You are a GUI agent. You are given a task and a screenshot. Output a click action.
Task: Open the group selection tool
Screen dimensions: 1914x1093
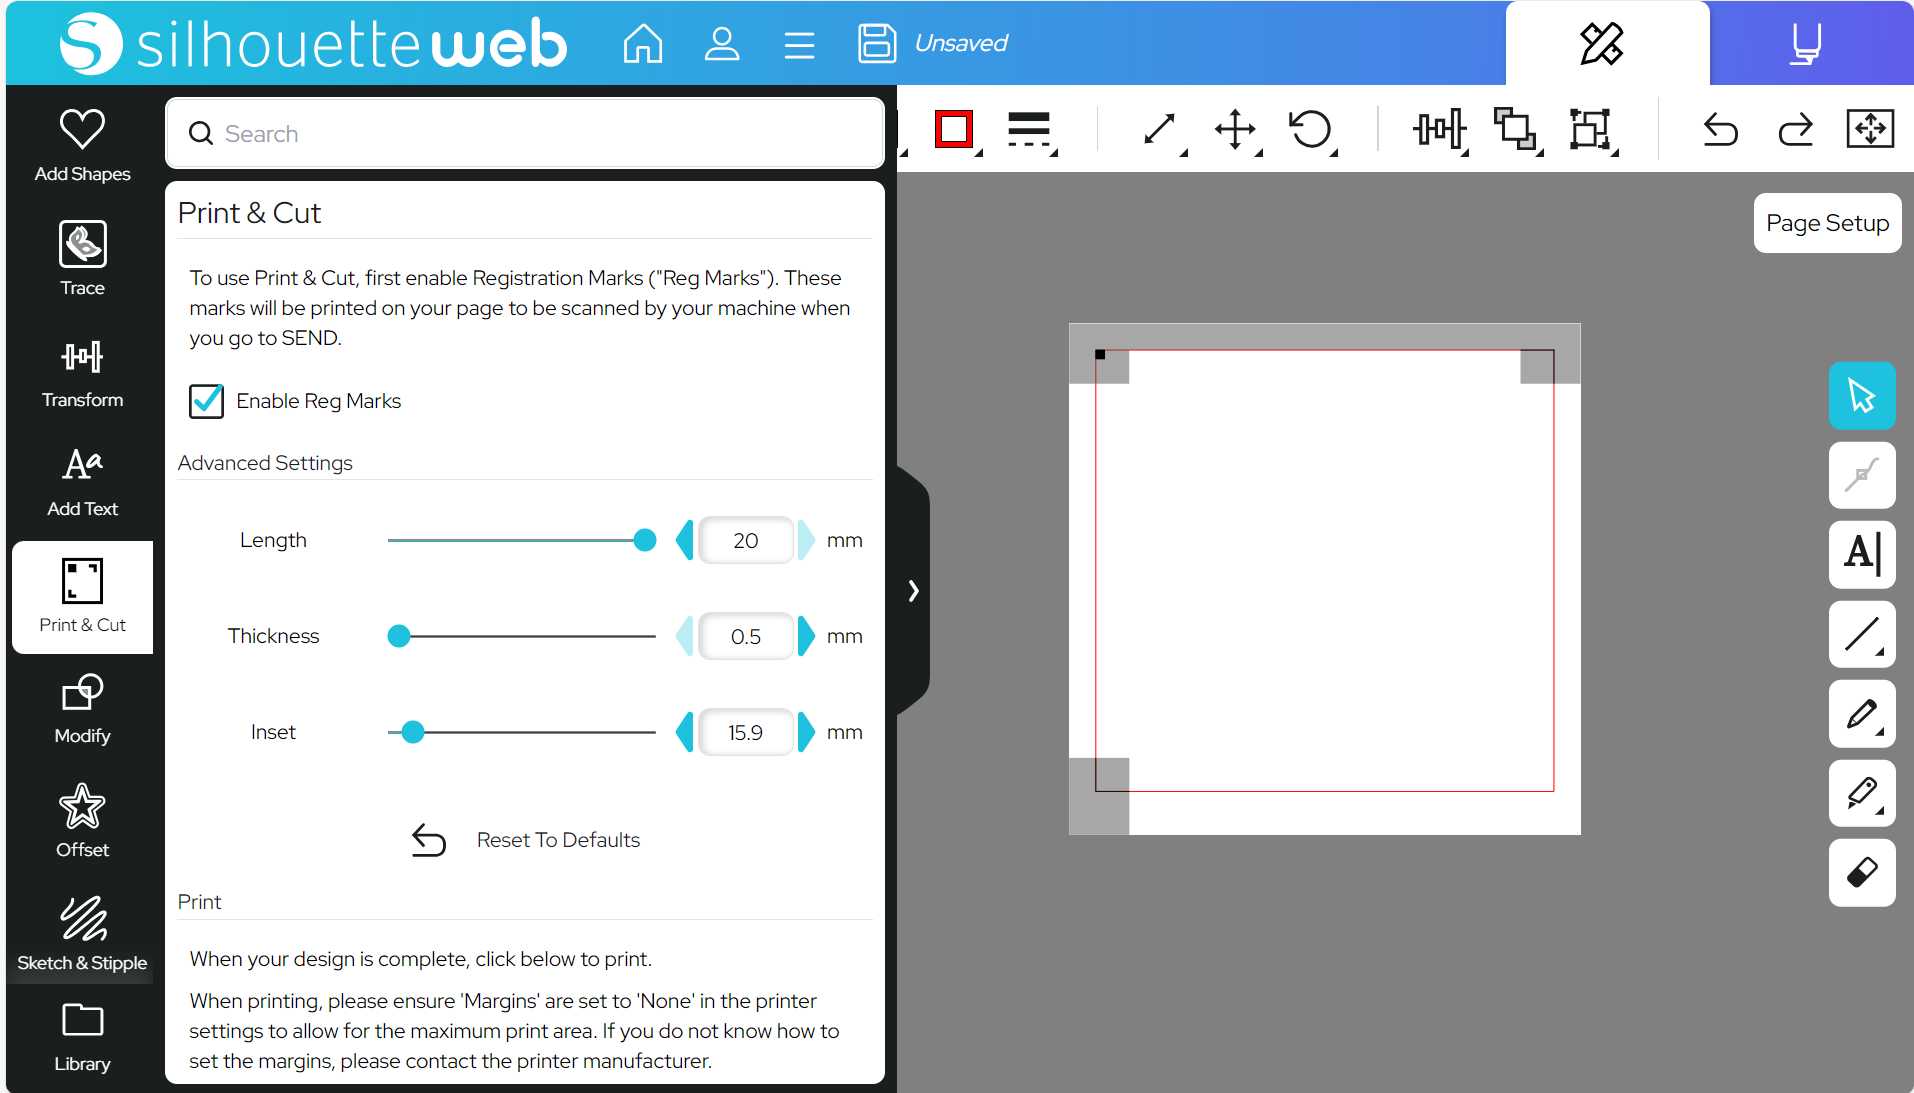(1592, 130)
